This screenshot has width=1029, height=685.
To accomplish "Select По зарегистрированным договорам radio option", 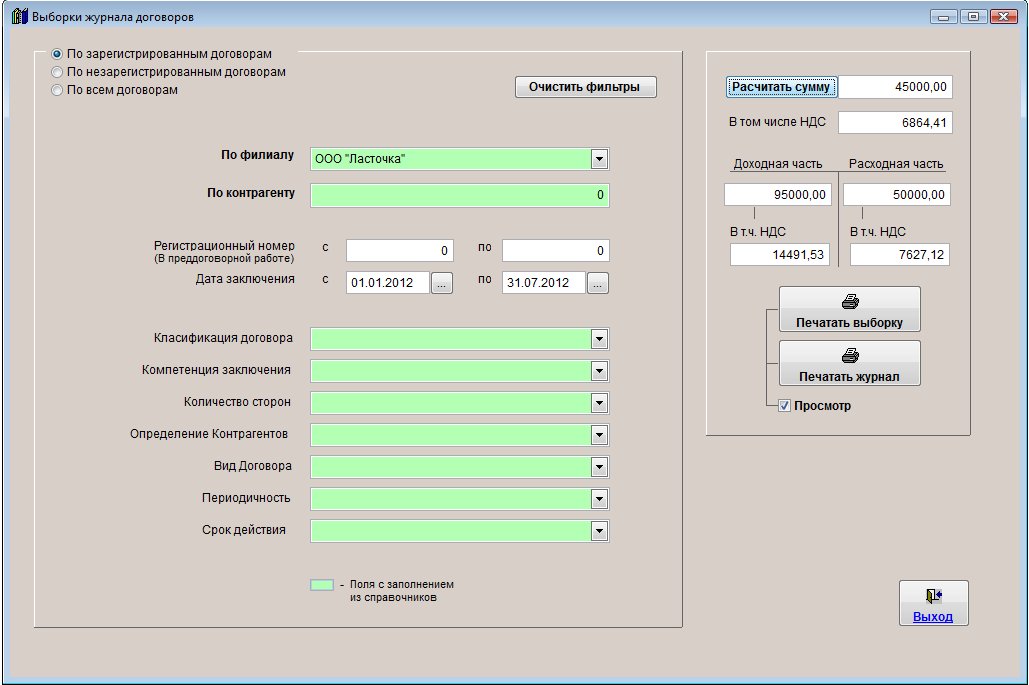I will click(x=57, y=54).
